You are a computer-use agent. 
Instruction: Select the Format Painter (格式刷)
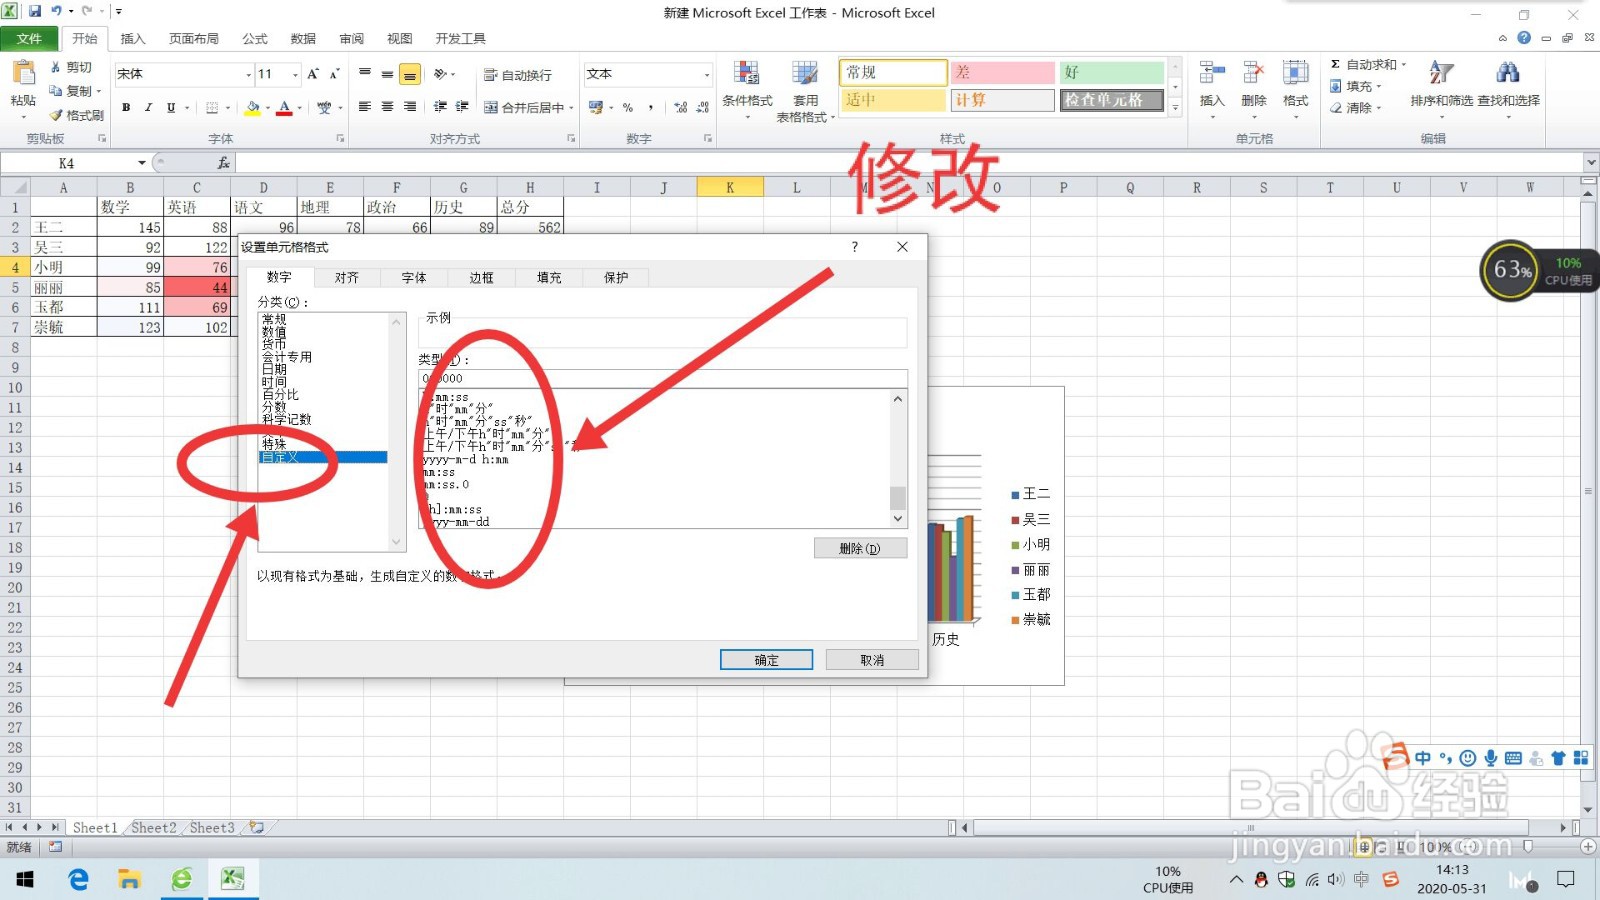[76, 114]
